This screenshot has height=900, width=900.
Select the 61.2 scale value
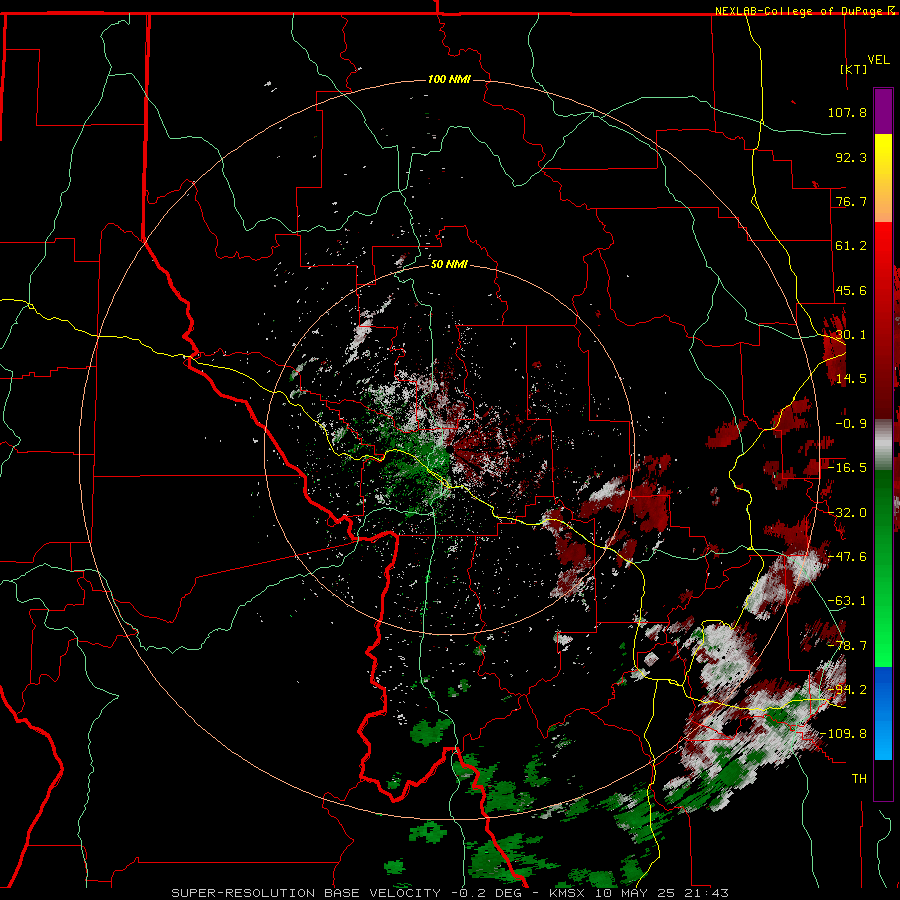(x=851, y=246)
